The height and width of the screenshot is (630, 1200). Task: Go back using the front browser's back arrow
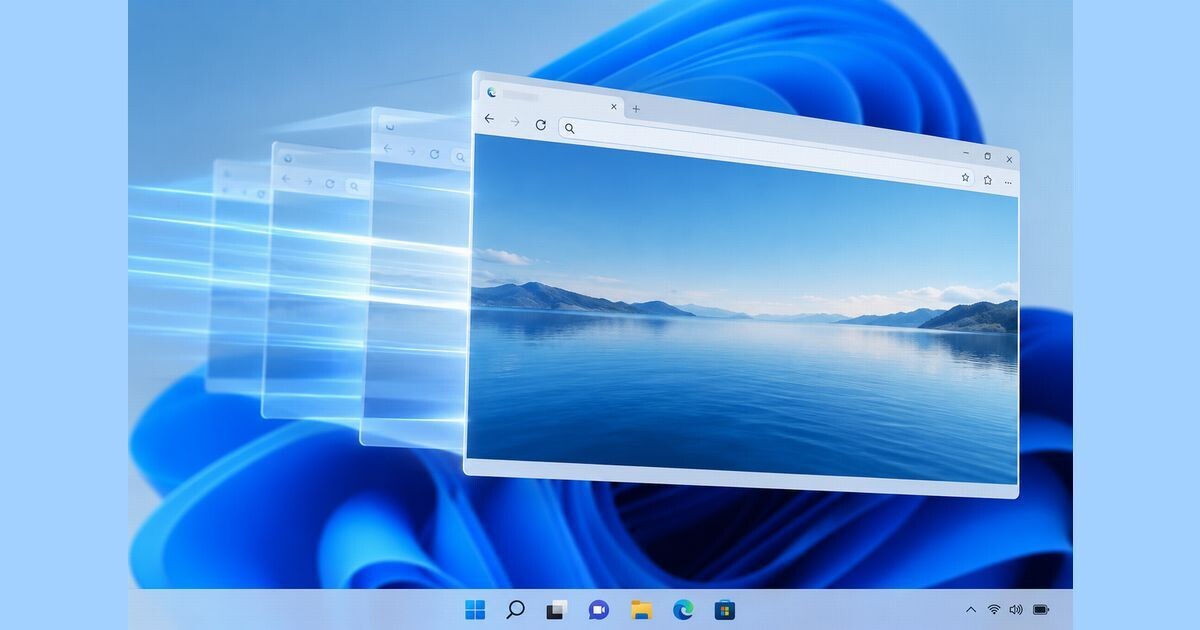[x=489, y=119]
